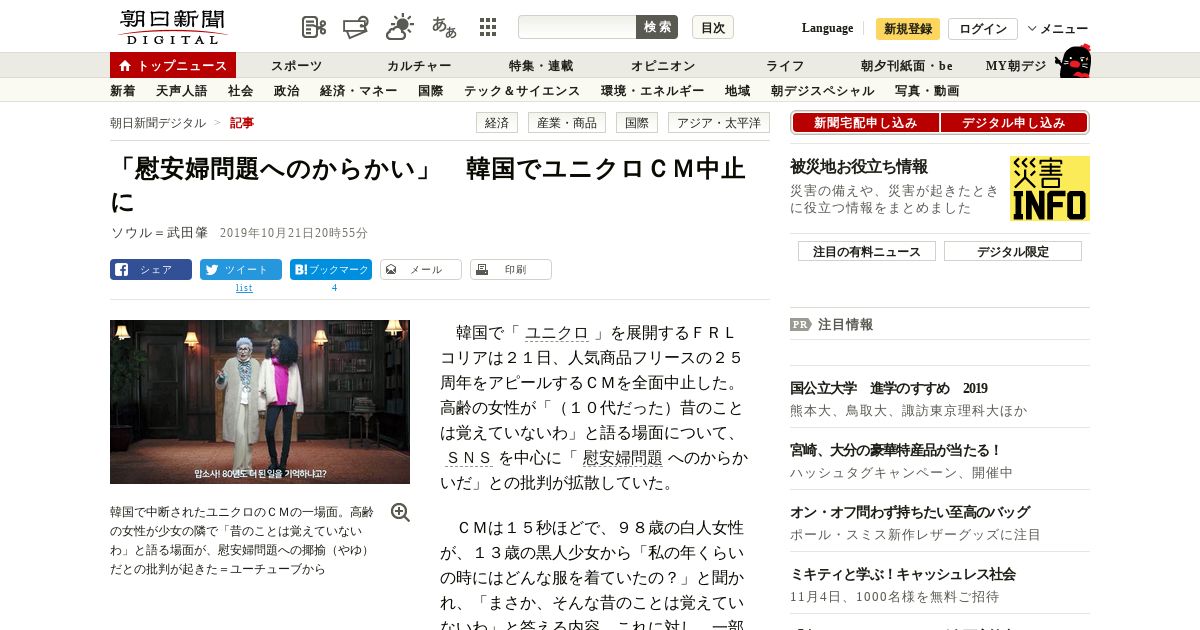Viewport: 1200px width, 630px height.
Task: Click the ＳＮＳ keyword link
Action: coord(469,458)
